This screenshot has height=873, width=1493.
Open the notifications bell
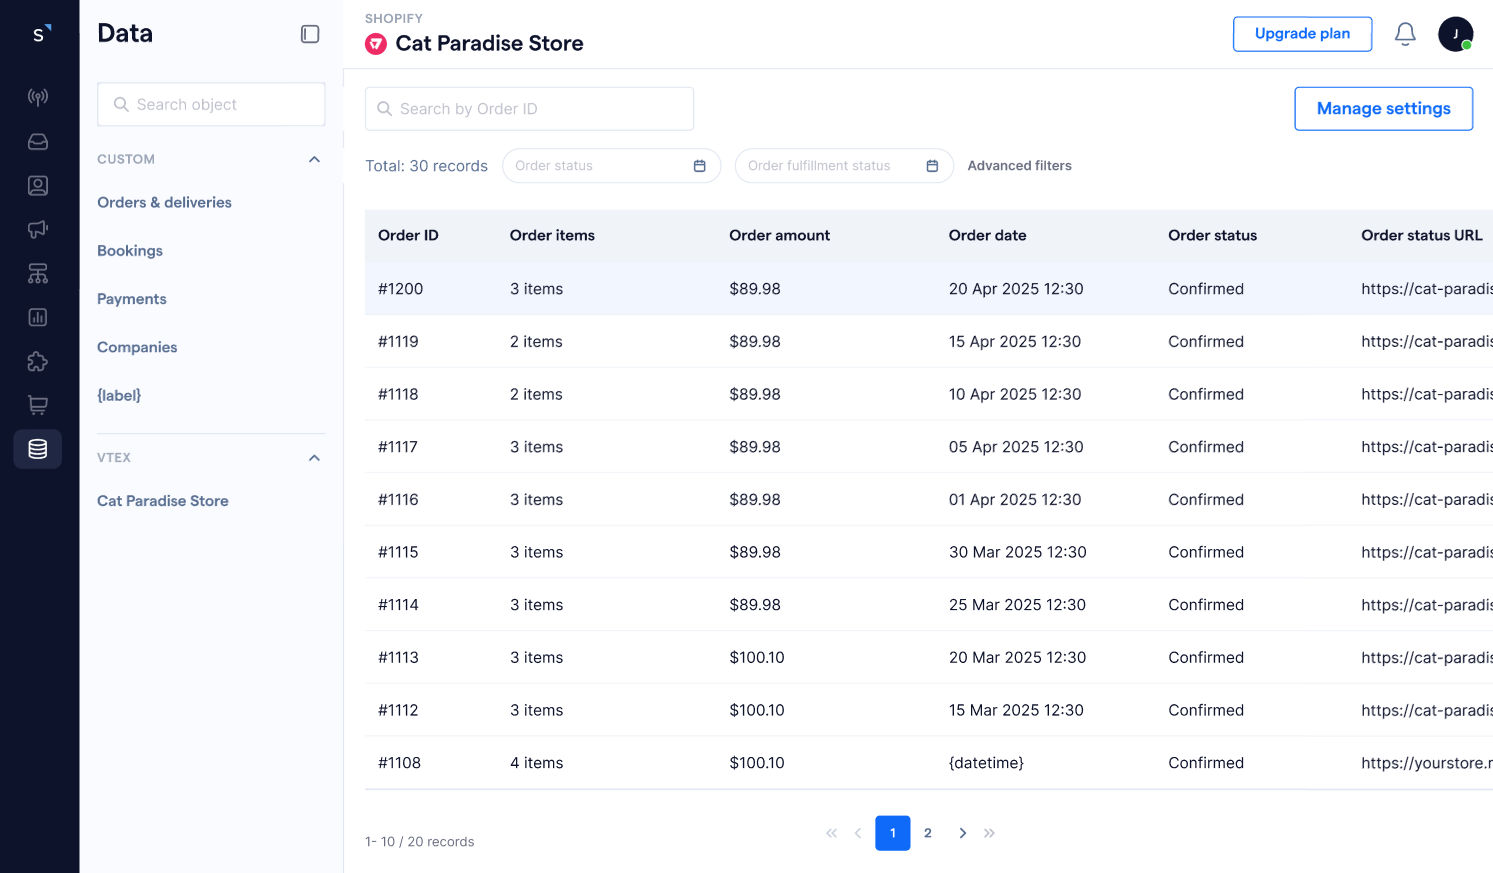click(1405, 34)
